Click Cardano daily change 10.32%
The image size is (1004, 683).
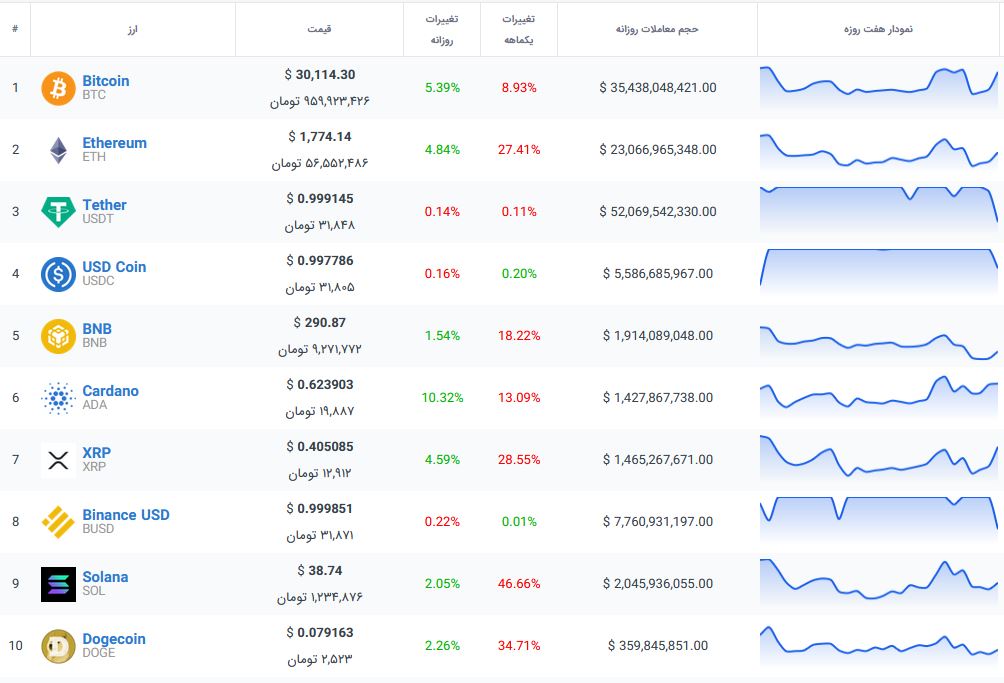442,398
